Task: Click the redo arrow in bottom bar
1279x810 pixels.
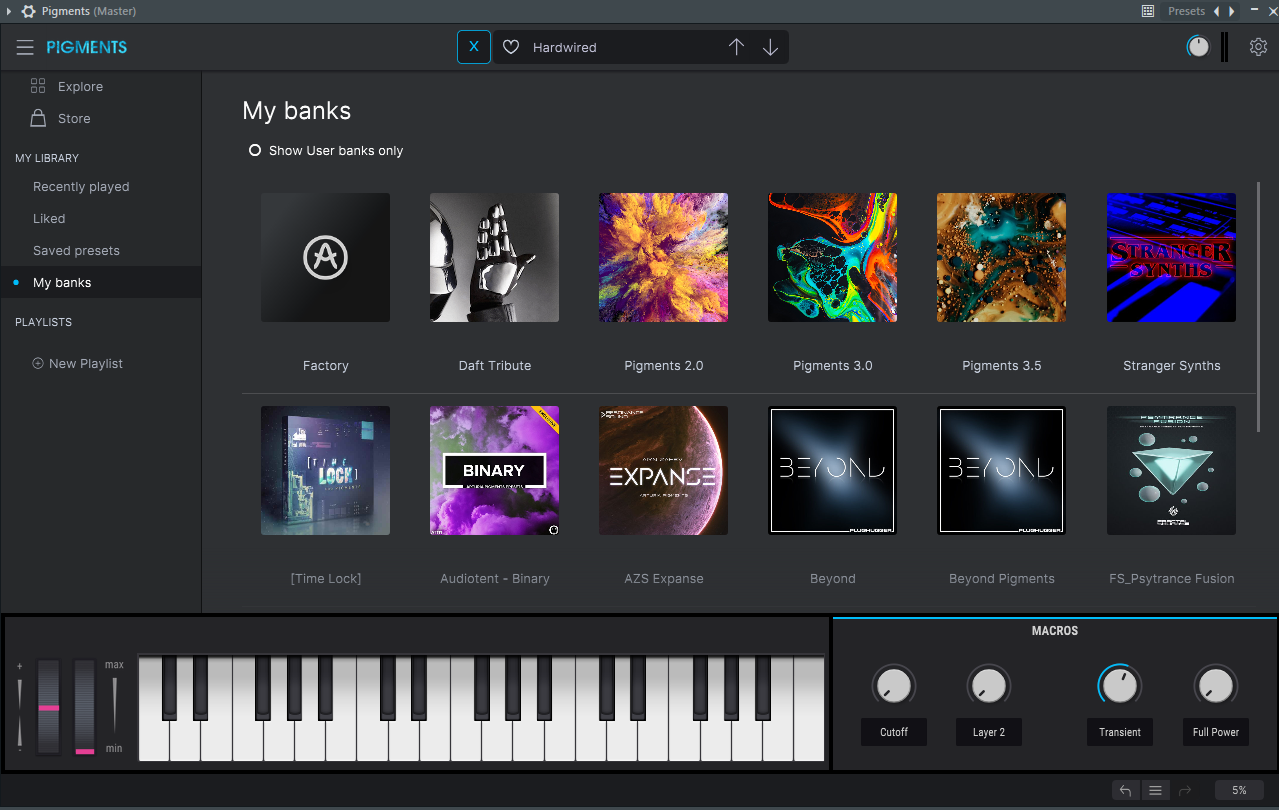Action: pos(1185,790)
